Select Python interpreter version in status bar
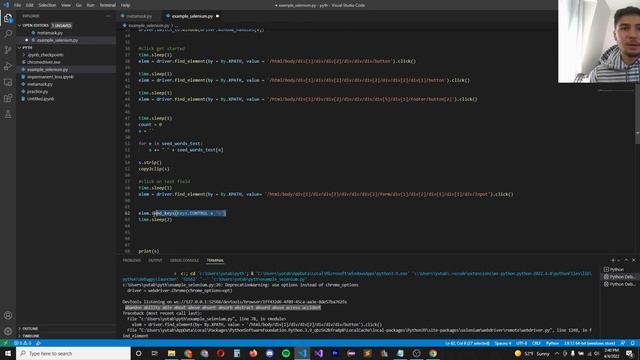The image size is (640, 360). [x=589, y=343]
